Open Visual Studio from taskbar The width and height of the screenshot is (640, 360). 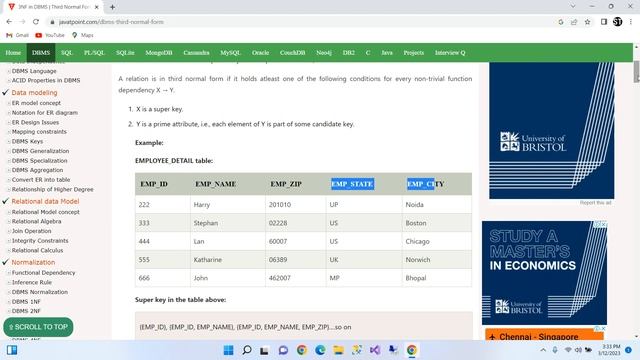tap(375, 350)
